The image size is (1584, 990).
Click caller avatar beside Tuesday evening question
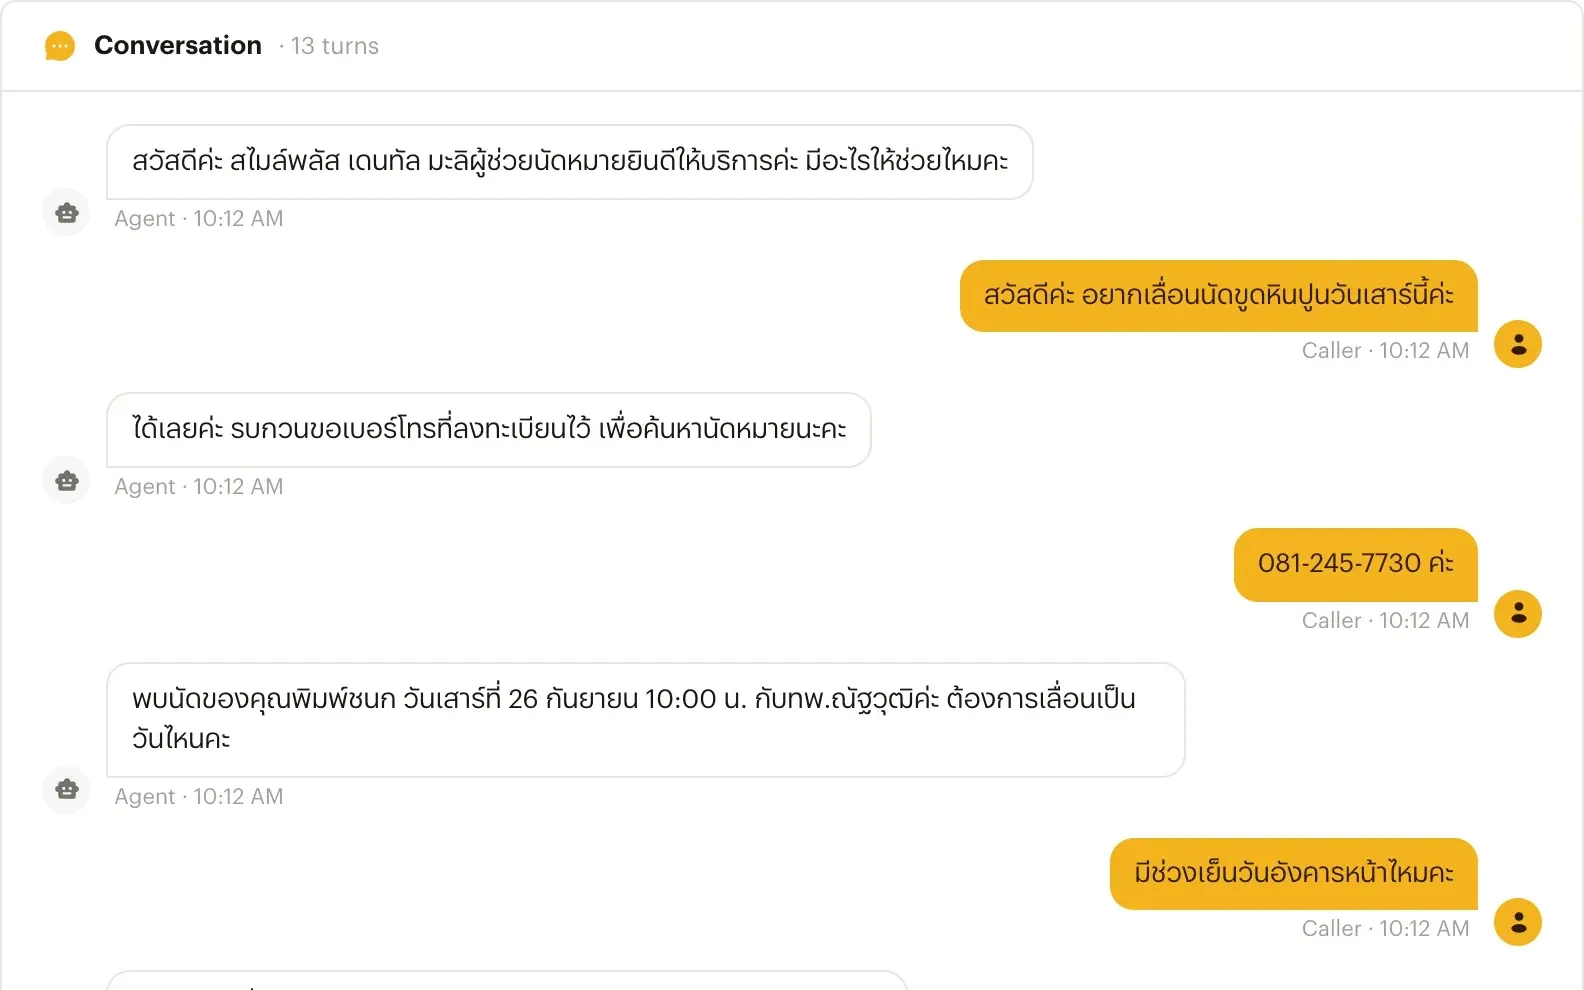tap(1518, 921)
